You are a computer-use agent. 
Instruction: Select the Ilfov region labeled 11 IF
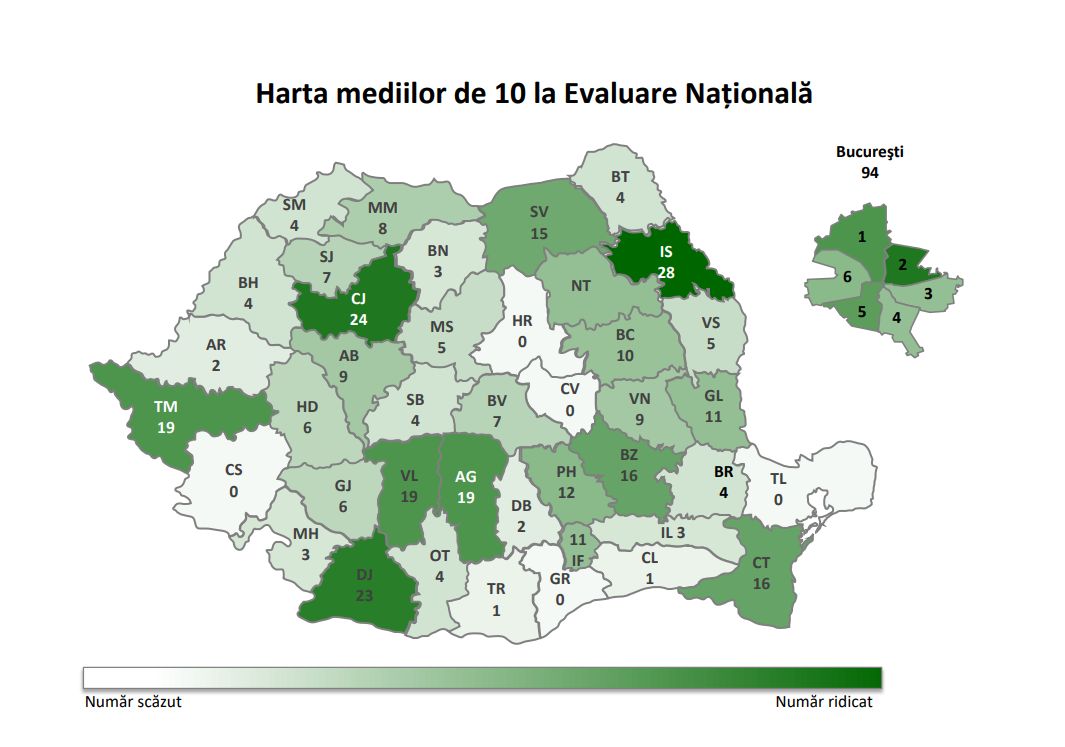click(578, 549)
